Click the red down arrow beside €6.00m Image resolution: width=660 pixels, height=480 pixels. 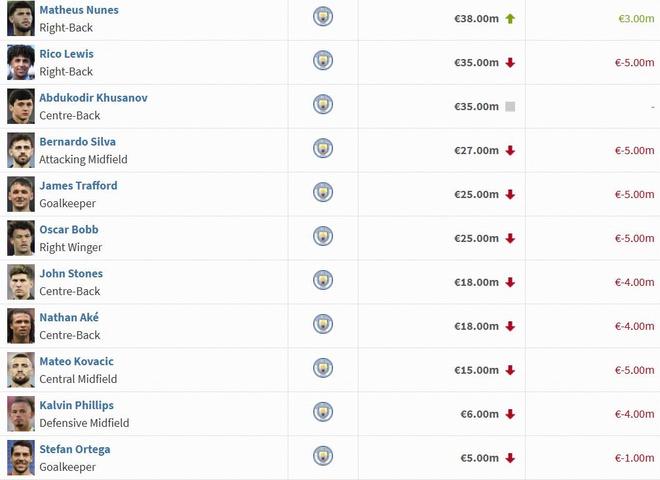(510, 414)
